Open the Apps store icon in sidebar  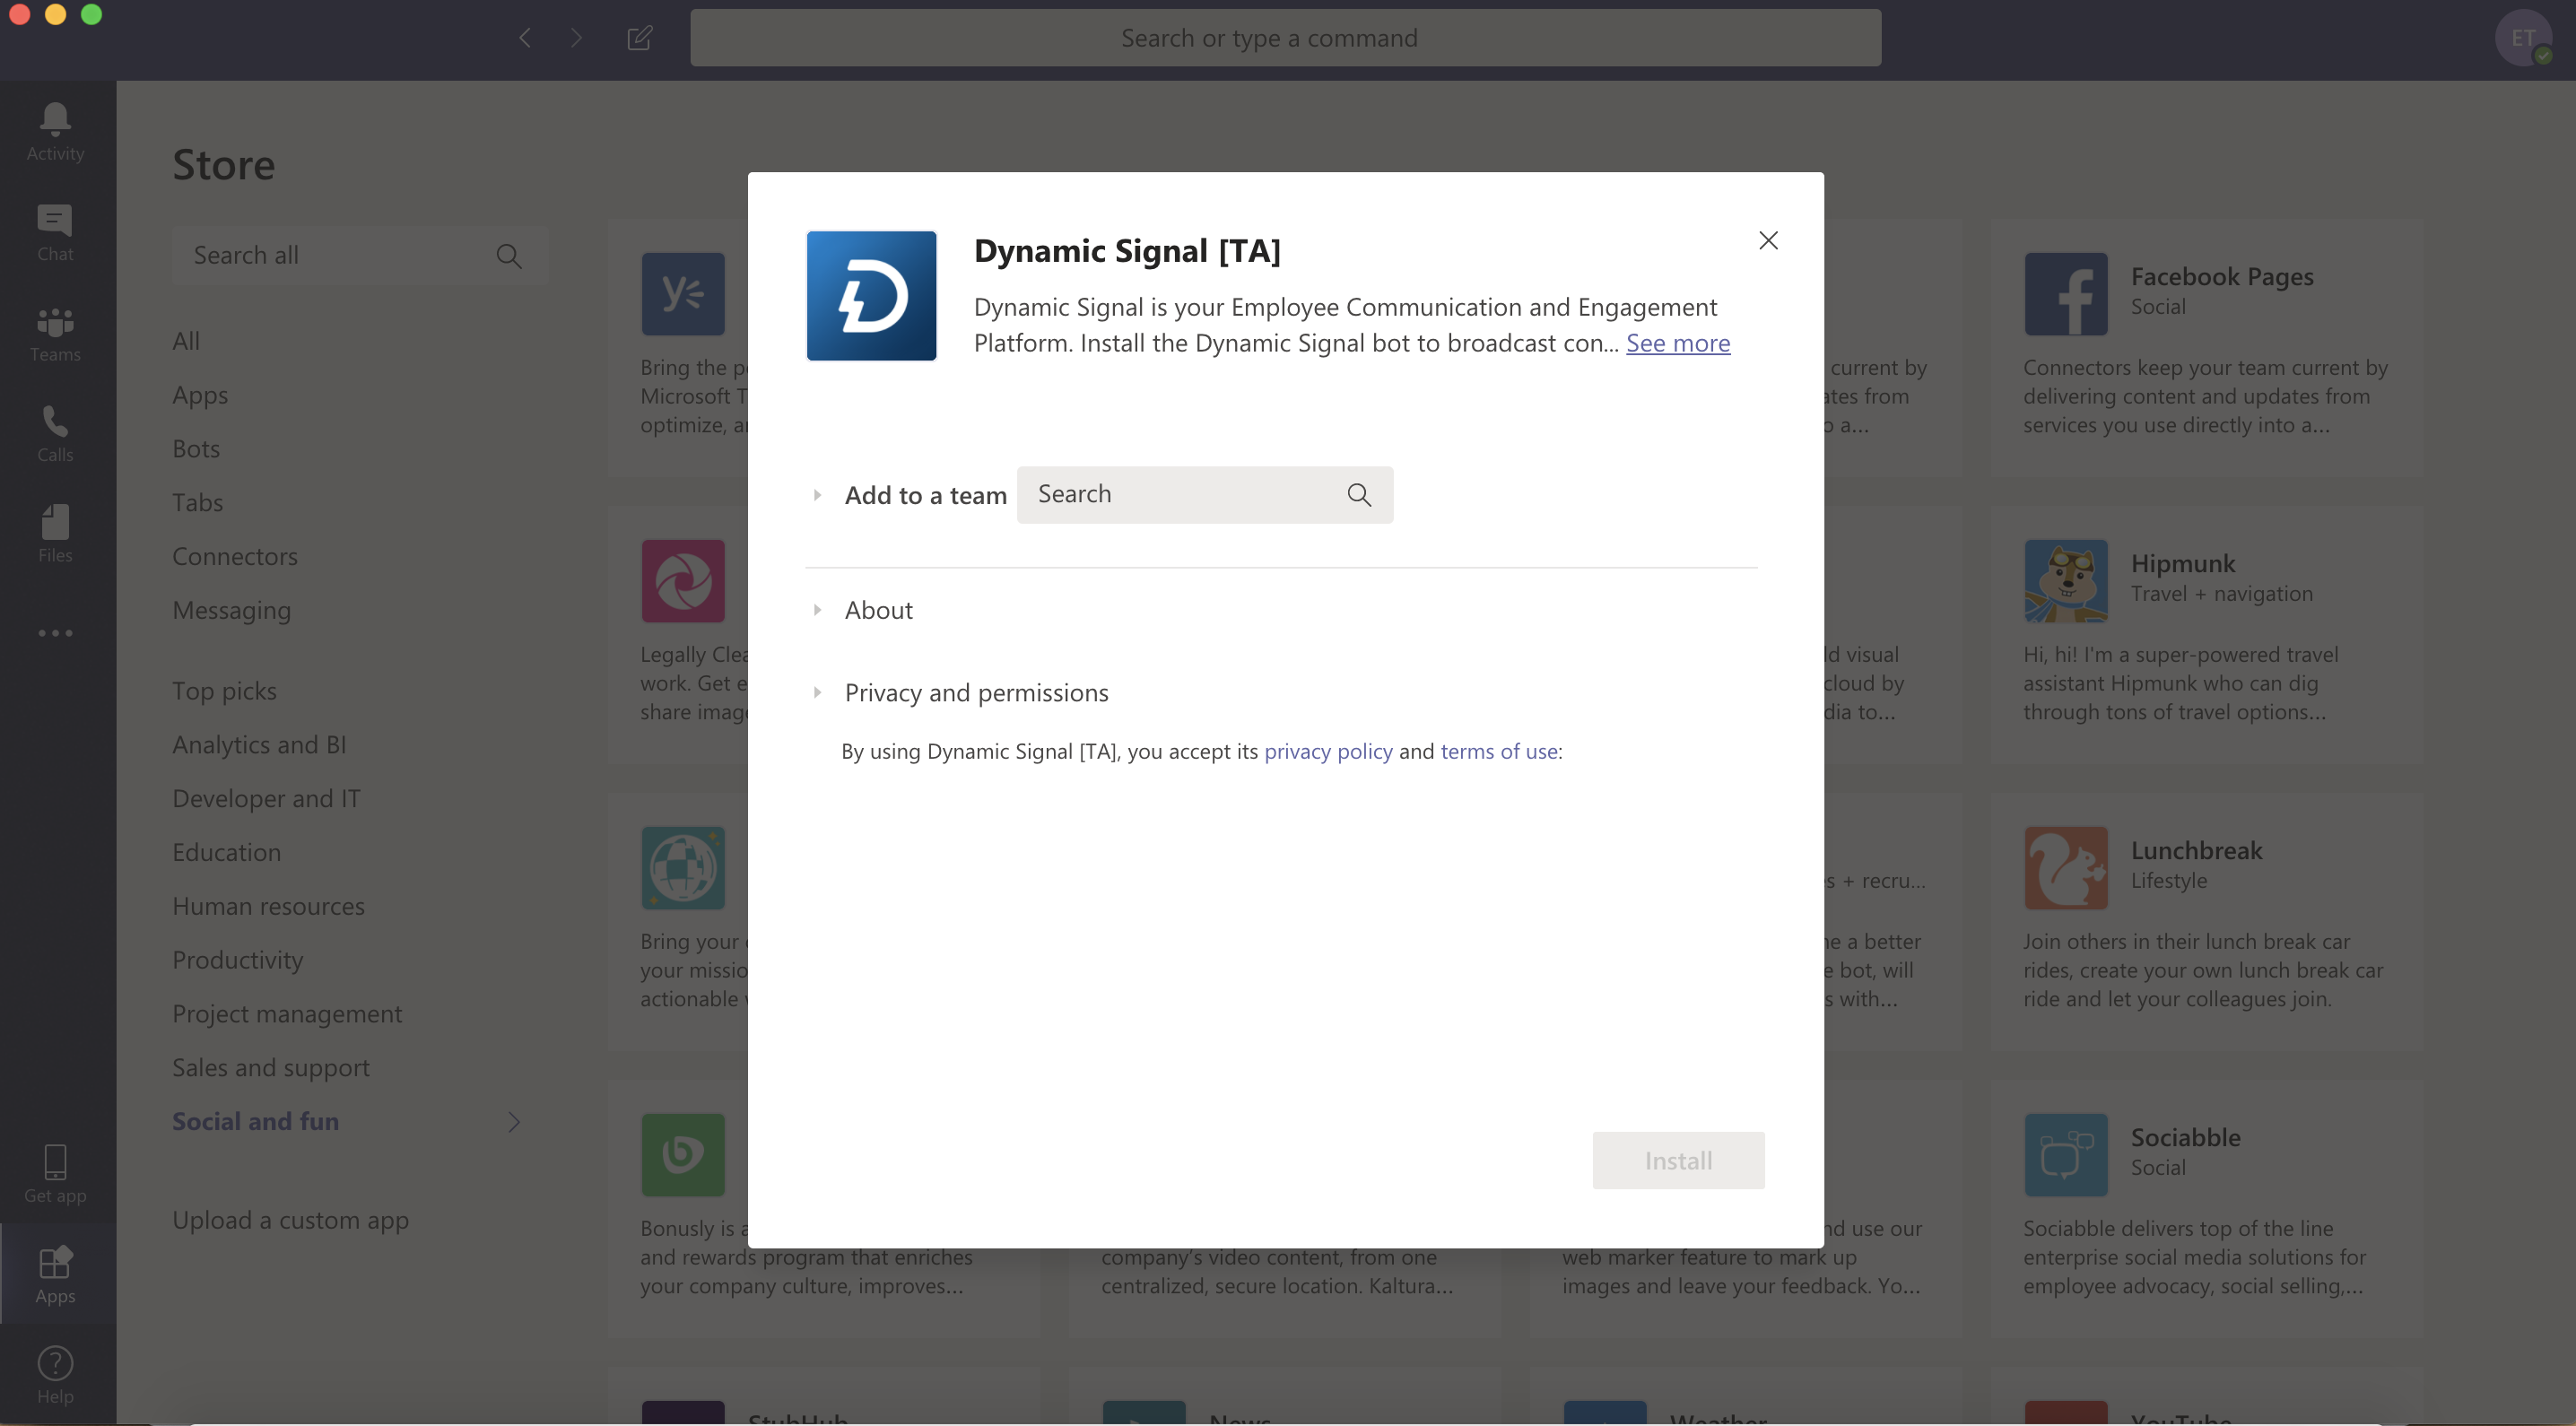pyautogui.click(x=55, y=1262)
